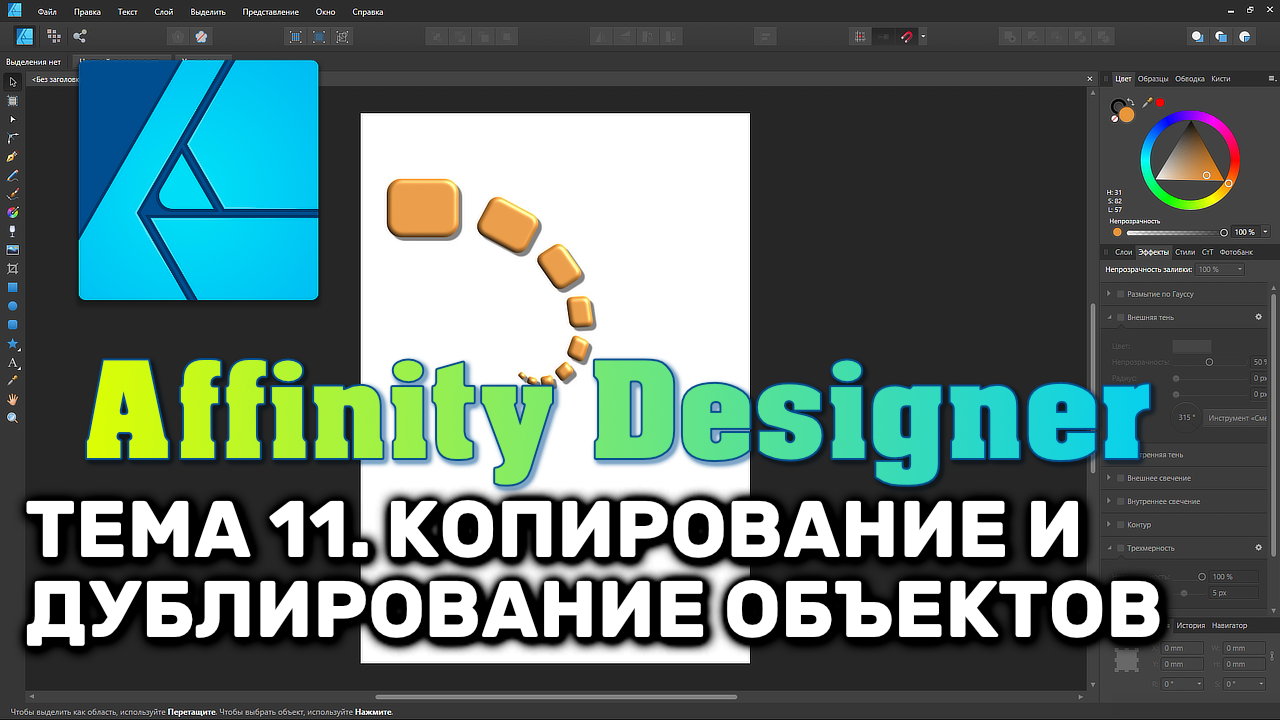Click the color panel opacity slider
The image size is (1280, 720).
point(1175,232)
